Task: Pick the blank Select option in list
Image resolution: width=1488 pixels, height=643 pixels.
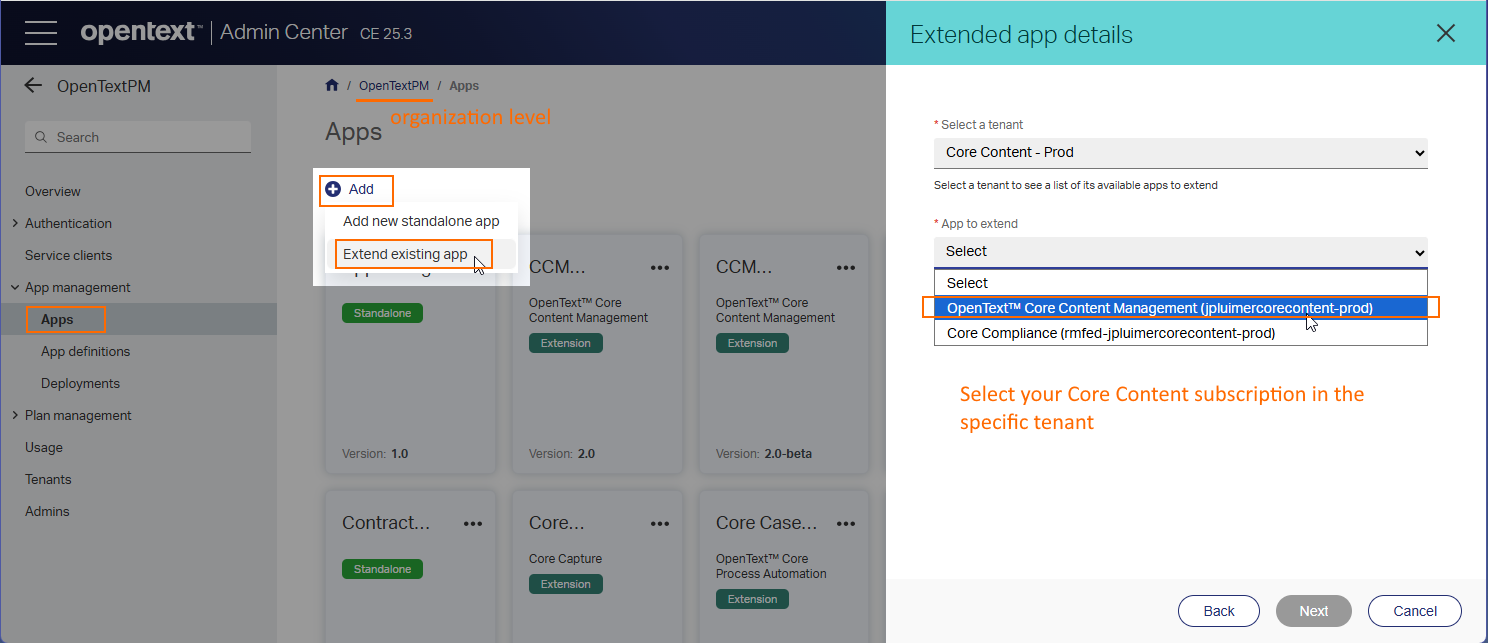Action: (x=1180, y=283)
